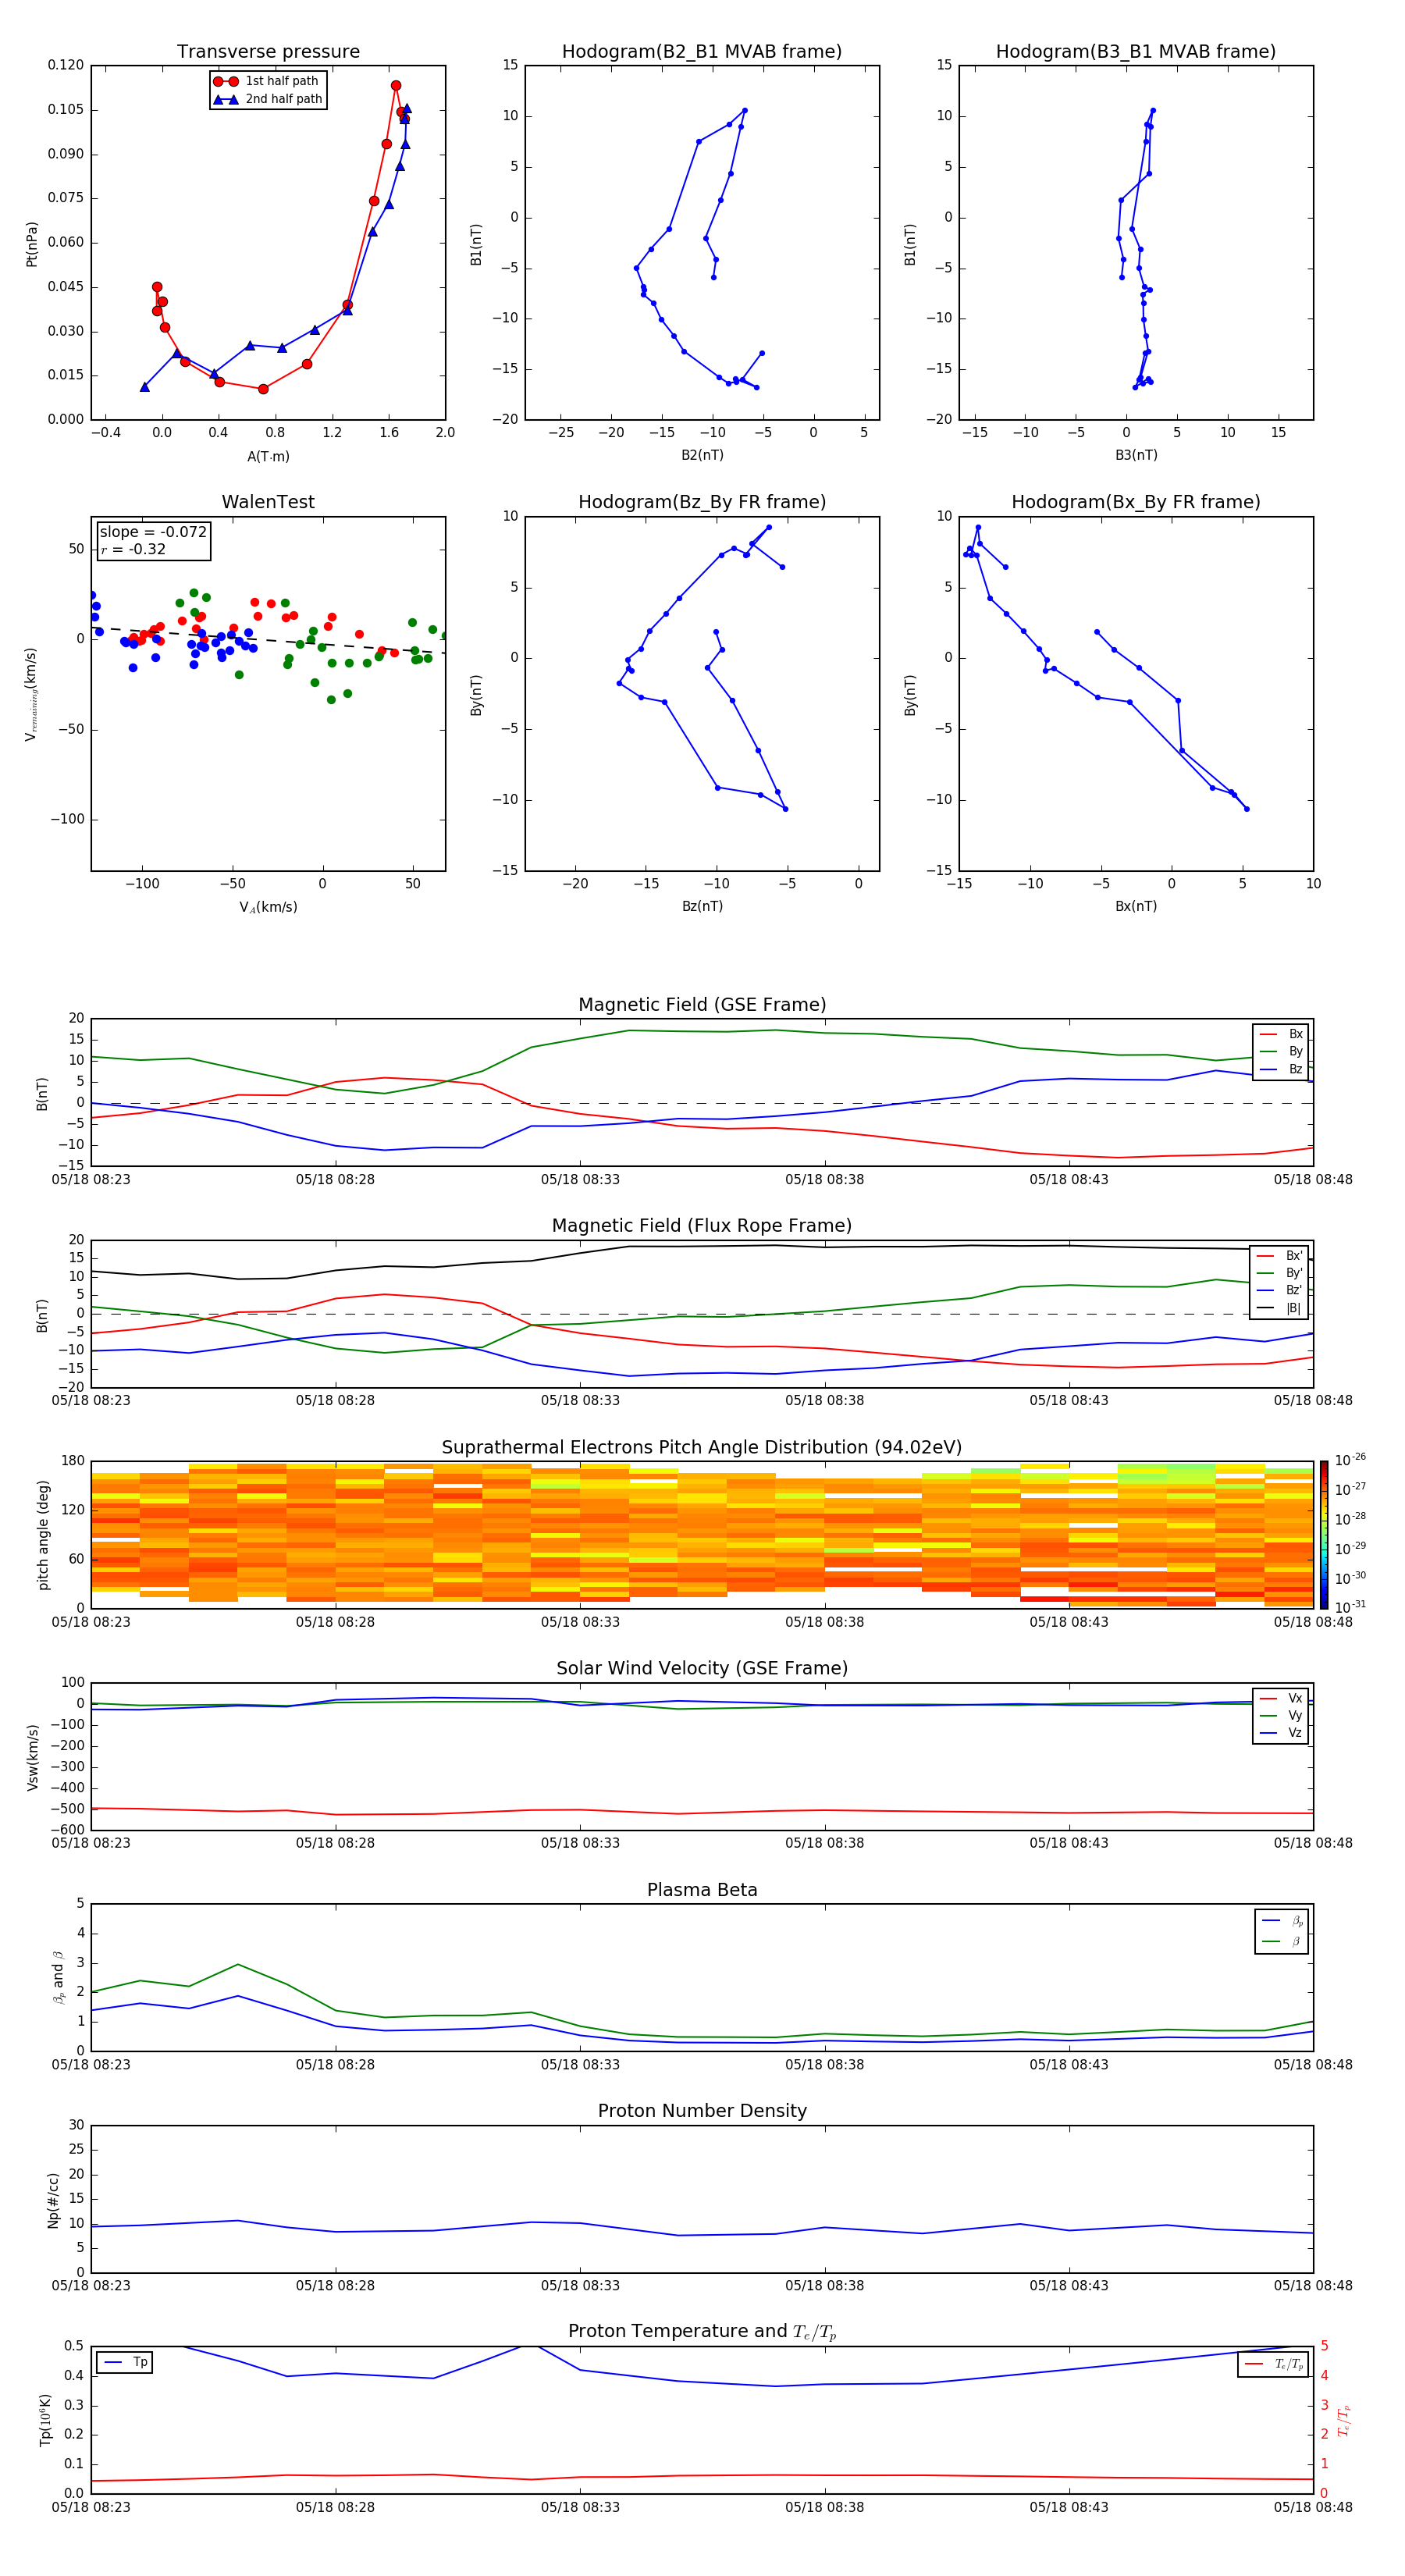
Task: Click the V_remaining(km/s) y-axis label
Action: [x=31, y=694]
